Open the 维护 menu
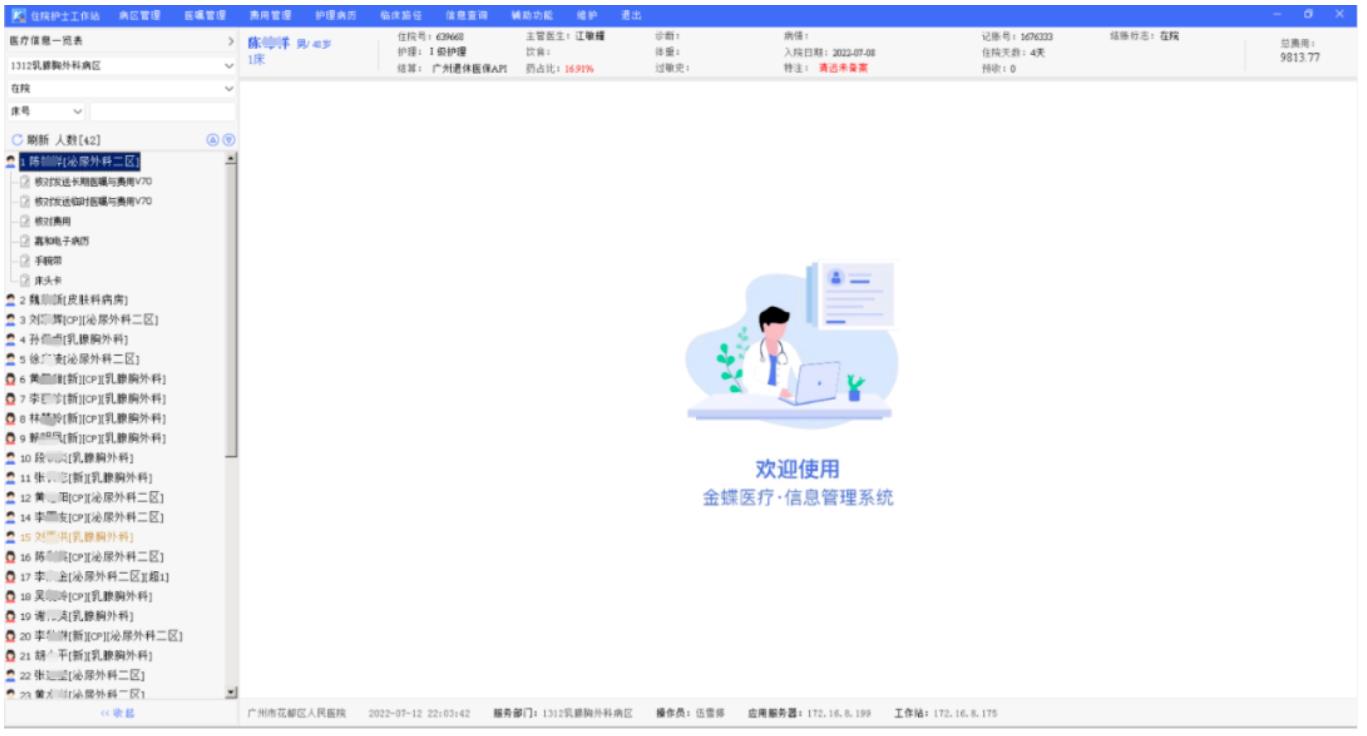Viewport: 1367px width, 736px height. point(587,15)
